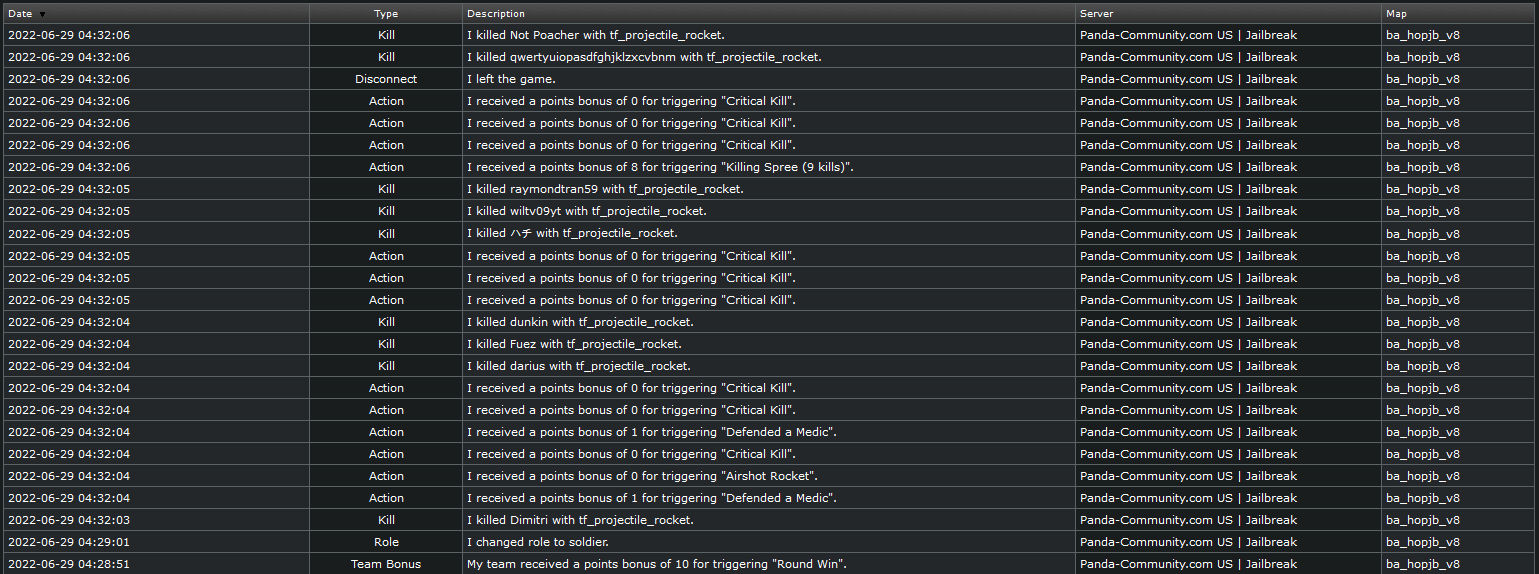This screenshot has height=574, width=1539.
Task: Click the row about killing darius
Action: click(578, 366)
